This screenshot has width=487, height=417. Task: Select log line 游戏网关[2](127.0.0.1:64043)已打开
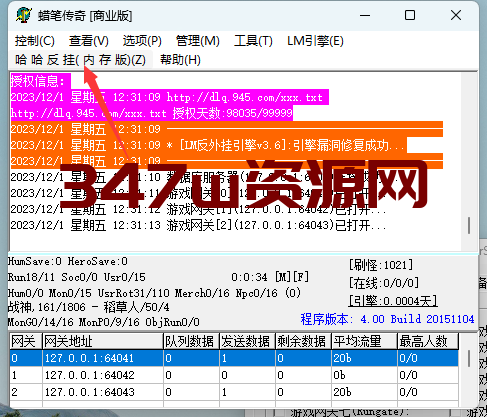click(198, 225)
